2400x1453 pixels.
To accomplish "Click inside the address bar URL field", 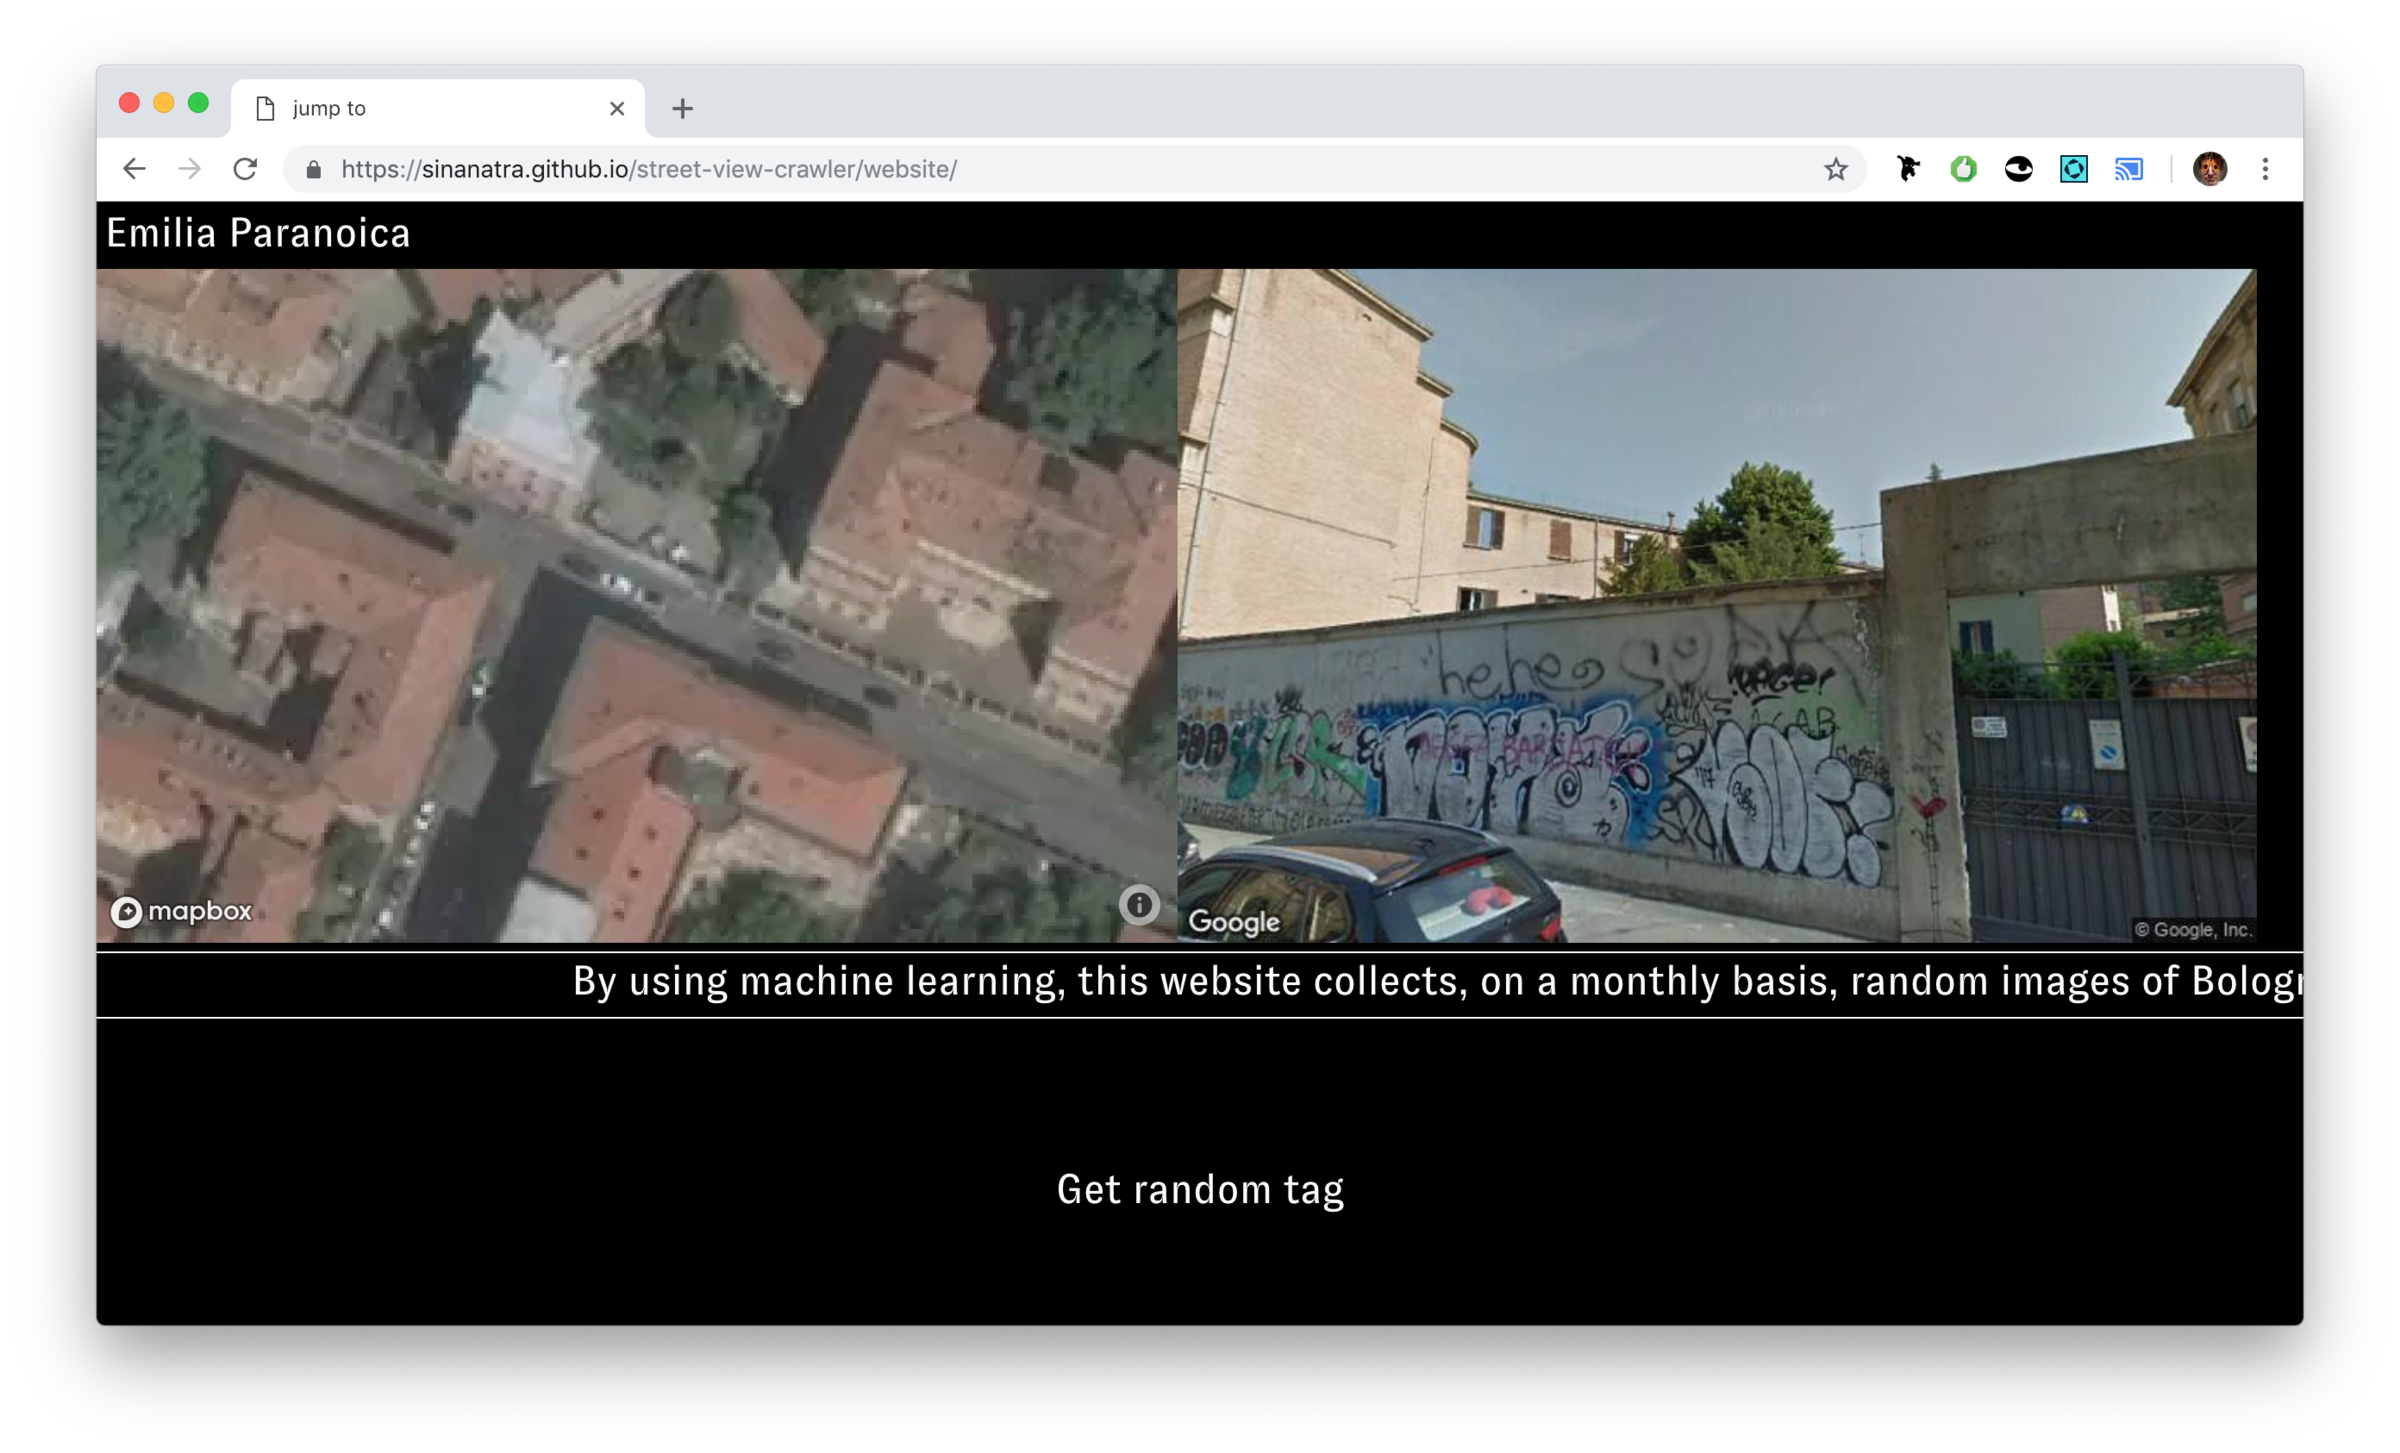I will (x=700, y=168).
